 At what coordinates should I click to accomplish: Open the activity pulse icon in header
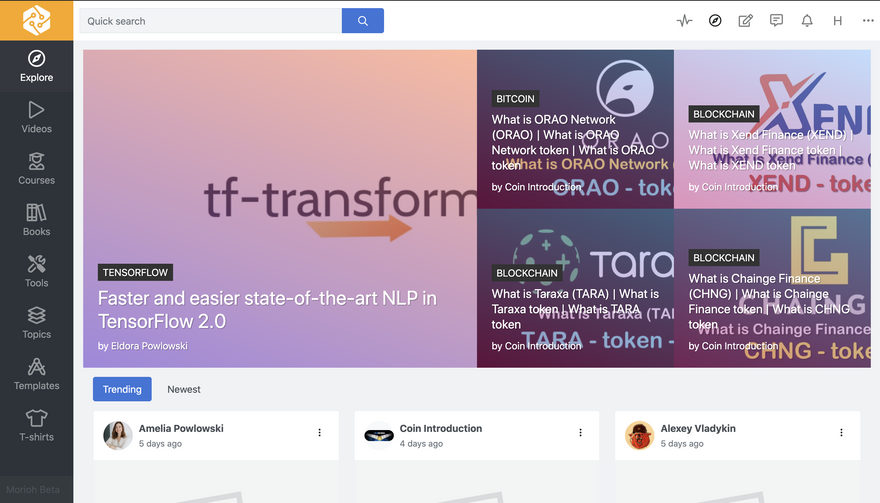(684, 21)
